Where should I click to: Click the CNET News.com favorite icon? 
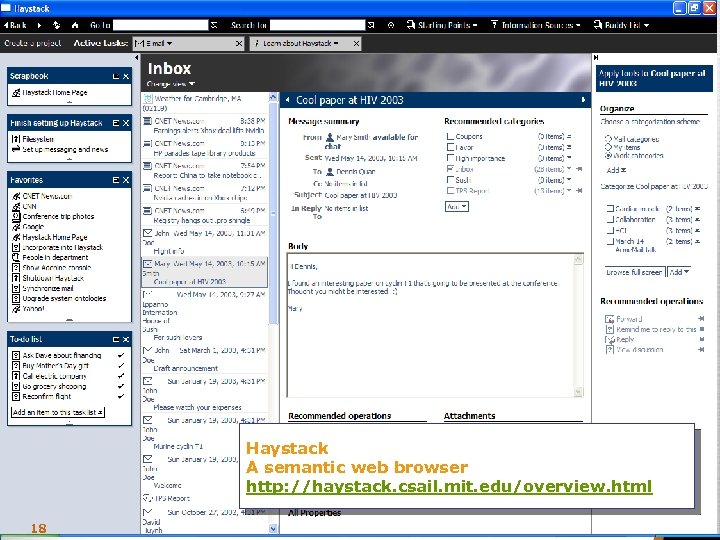[x=16, y=196]
